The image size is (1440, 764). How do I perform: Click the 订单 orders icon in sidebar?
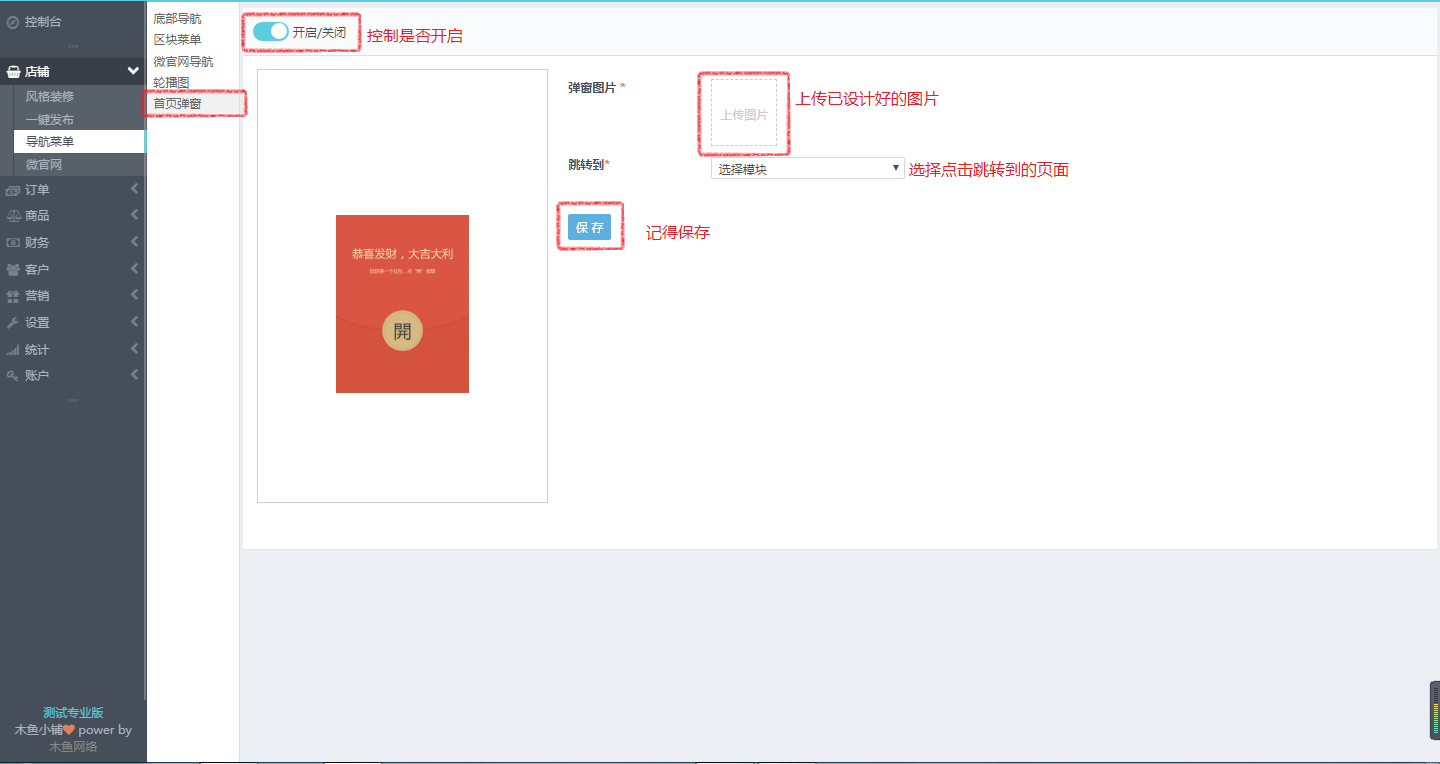pos(13,190)
